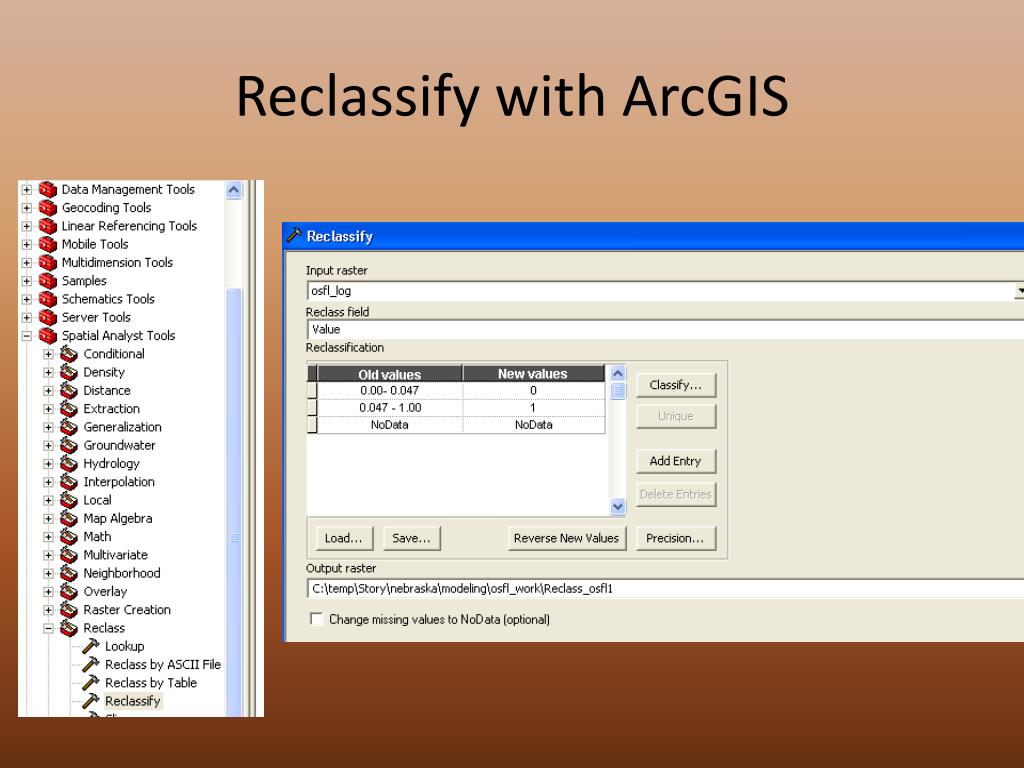This screenshot has width=1024, height=768.
Task: Click the Output raster path field
Action: (665, 588)
